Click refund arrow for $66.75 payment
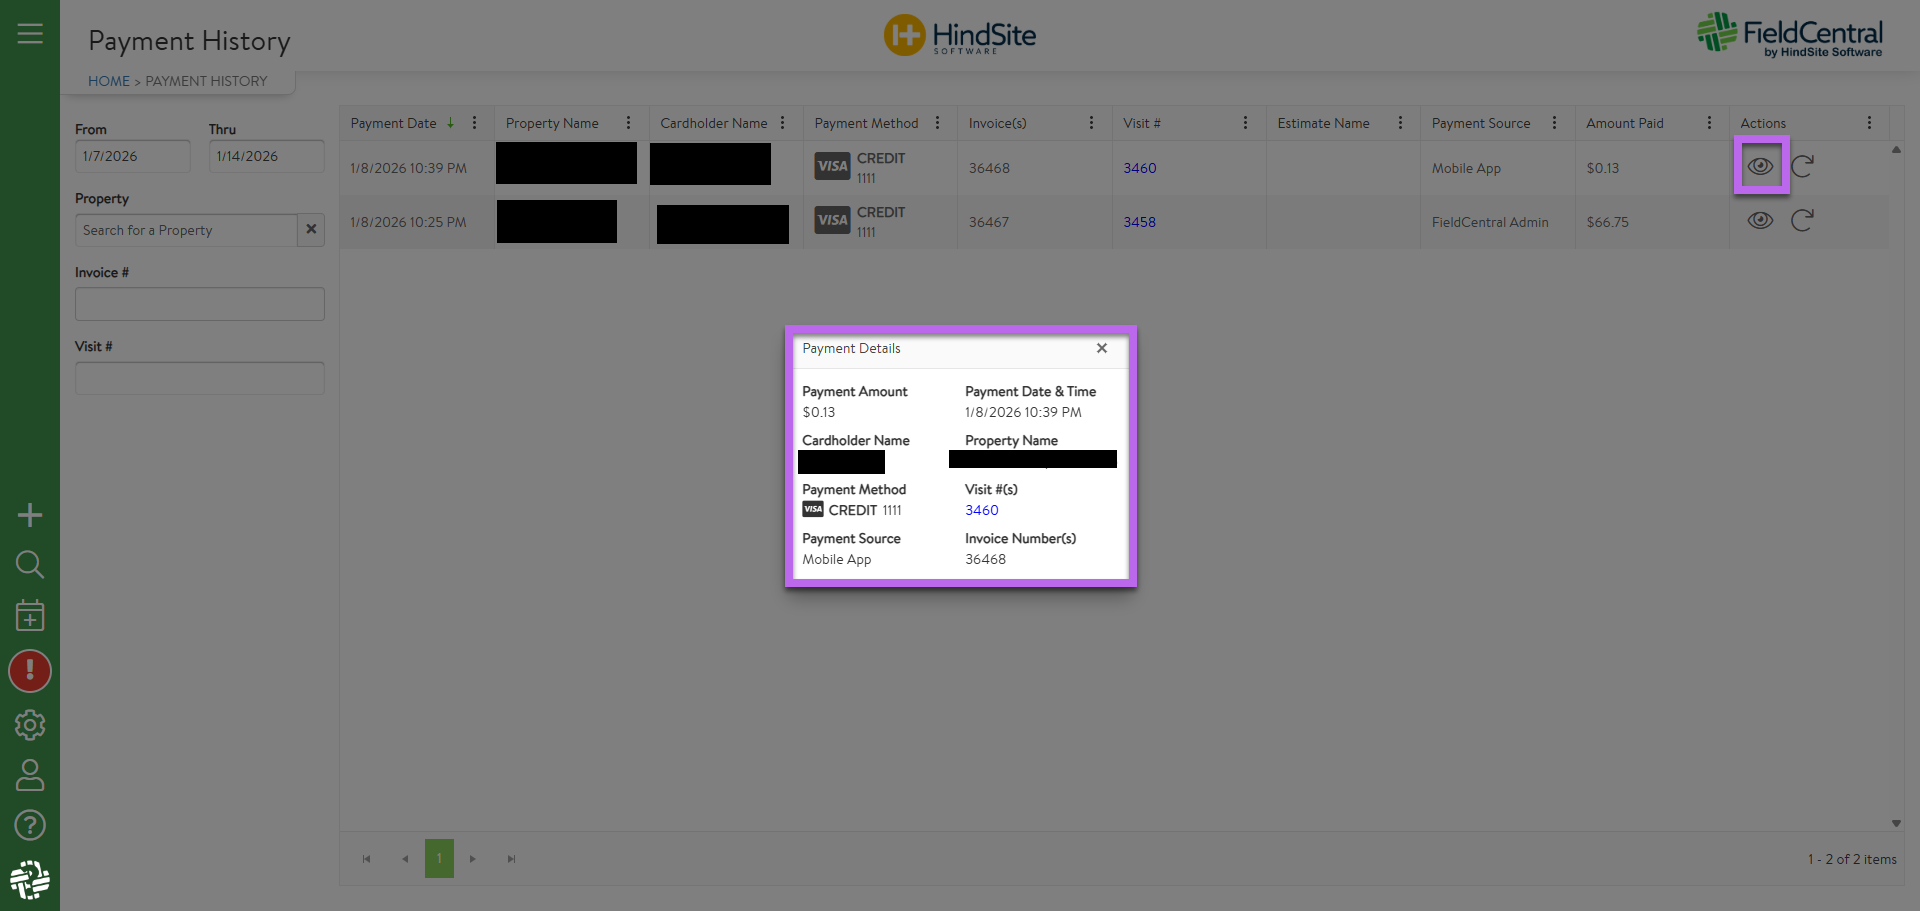The width and height of the screenshot is (1920, 911). point(1802,221)
